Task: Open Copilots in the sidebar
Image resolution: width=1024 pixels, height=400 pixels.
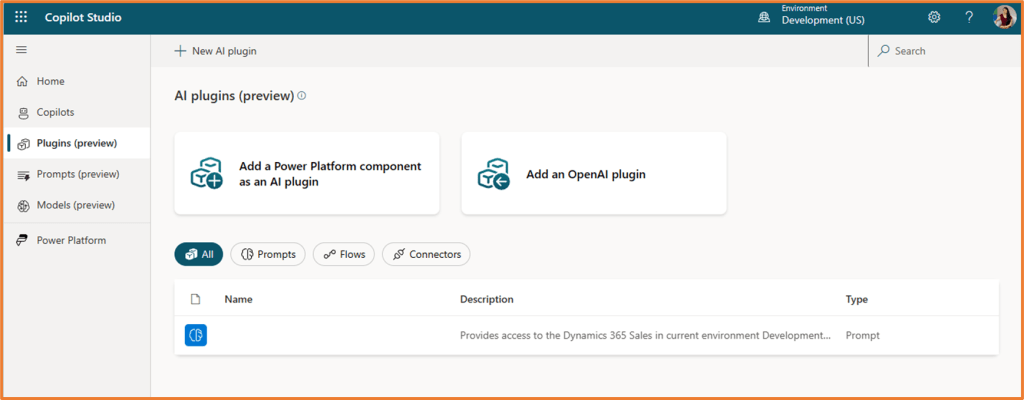Action: click(55, 112)
